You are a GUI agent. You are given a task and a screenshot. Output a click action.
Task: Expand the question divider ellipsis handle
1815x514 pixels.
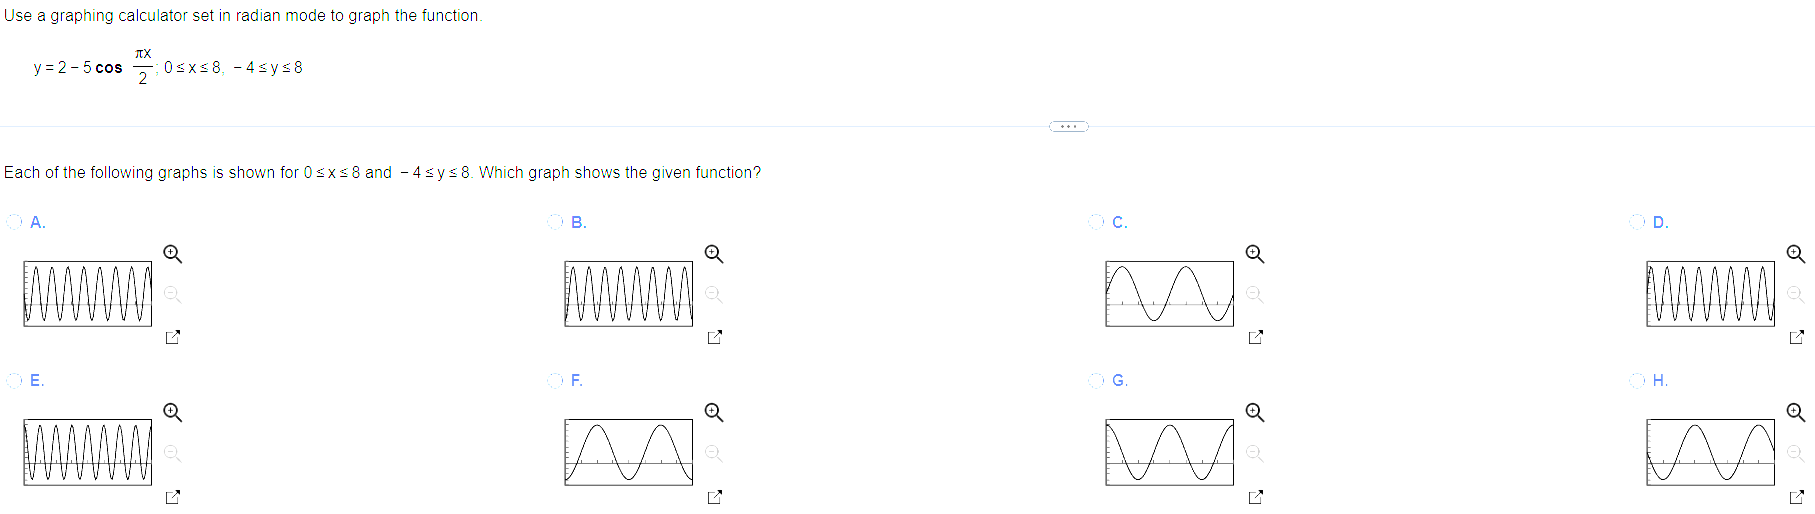(1068, 126)
